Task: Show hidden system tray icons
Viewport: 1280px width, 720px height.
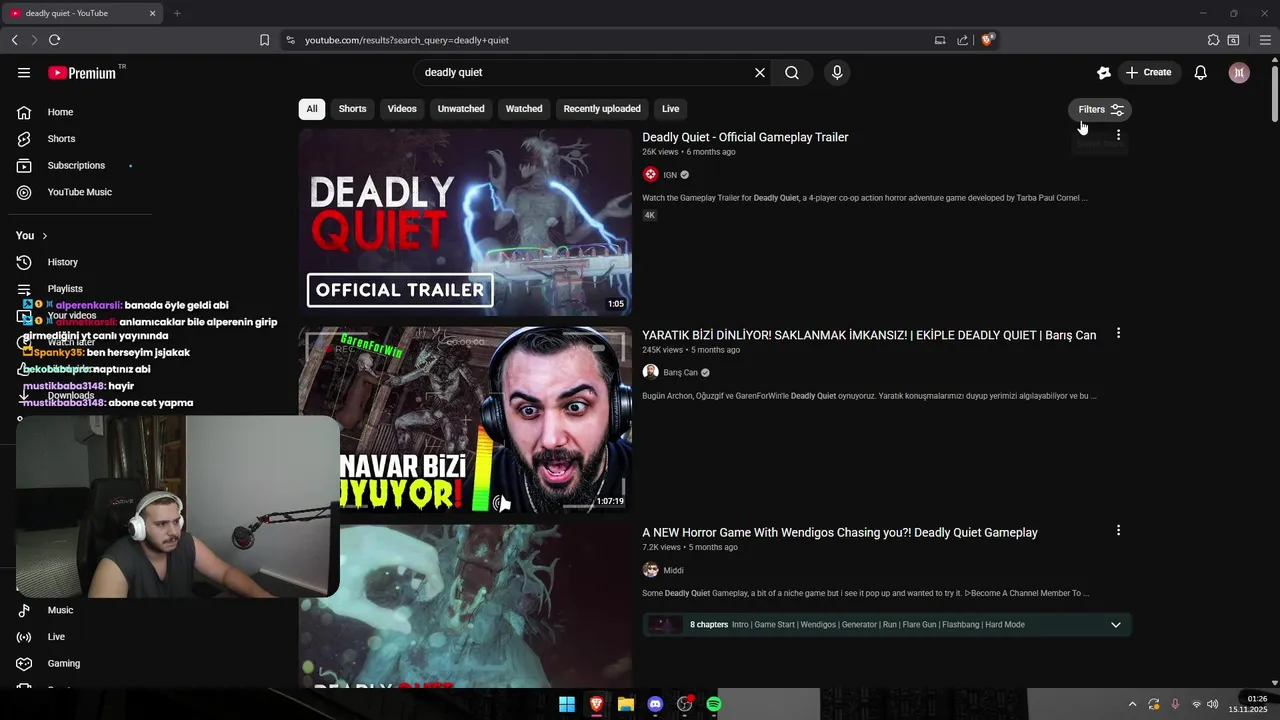Action: 1132,704
